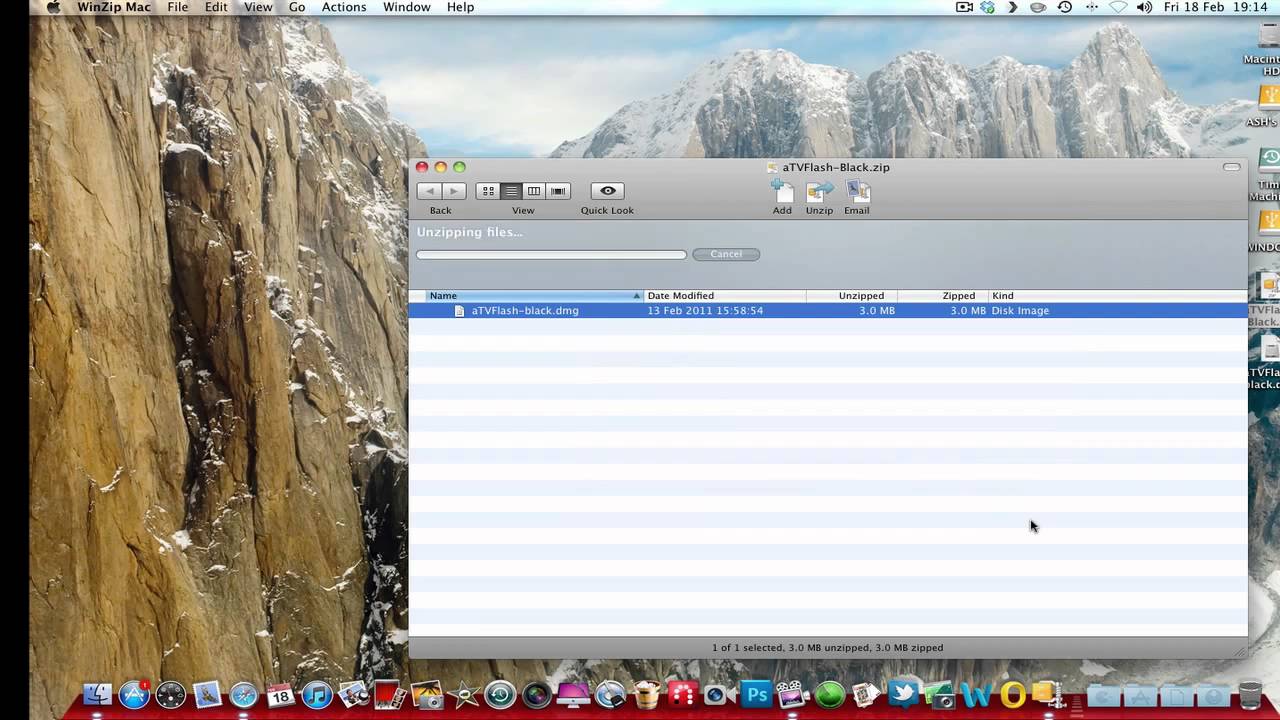Switch to cover flow view mode
The image size is (1280, 720).
[x=558, y=191]
